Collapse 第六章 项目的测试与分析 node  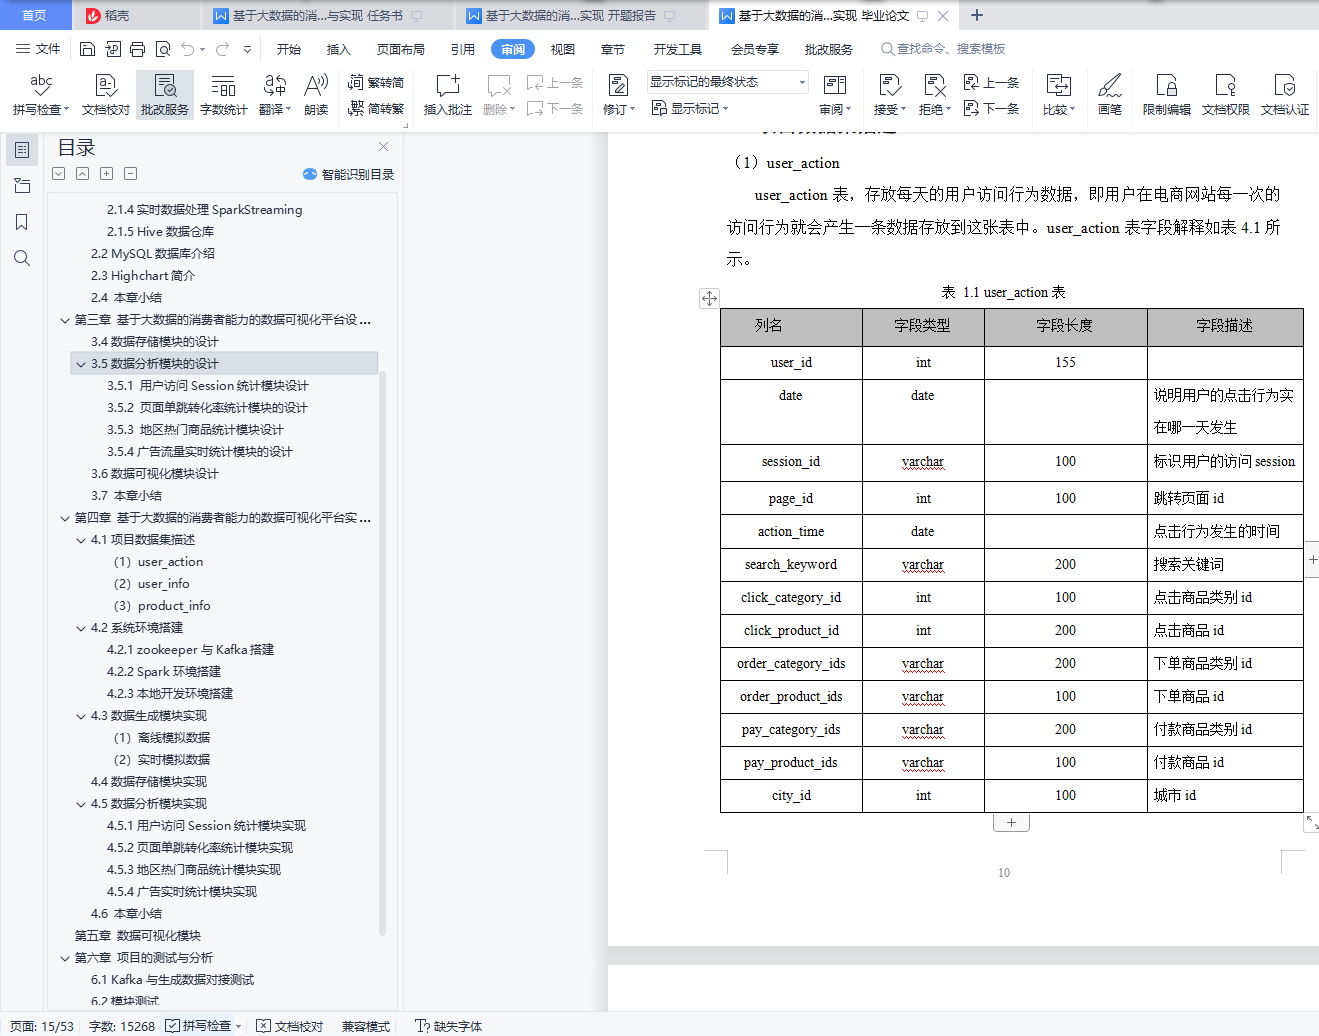pyautogui.click(x=65, y=958)
